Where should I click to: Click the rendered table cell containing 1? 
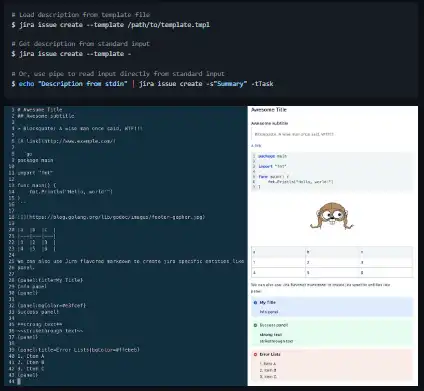278,262
